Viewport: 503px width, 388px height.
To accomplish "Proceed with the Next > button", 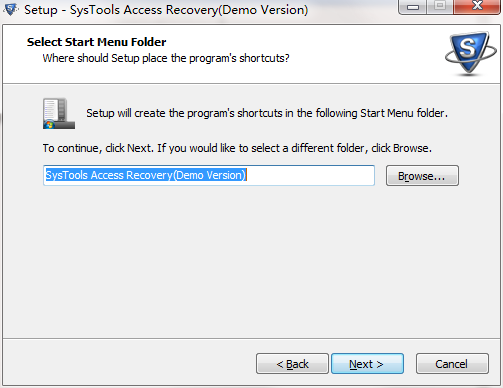I will coord(367,364).
